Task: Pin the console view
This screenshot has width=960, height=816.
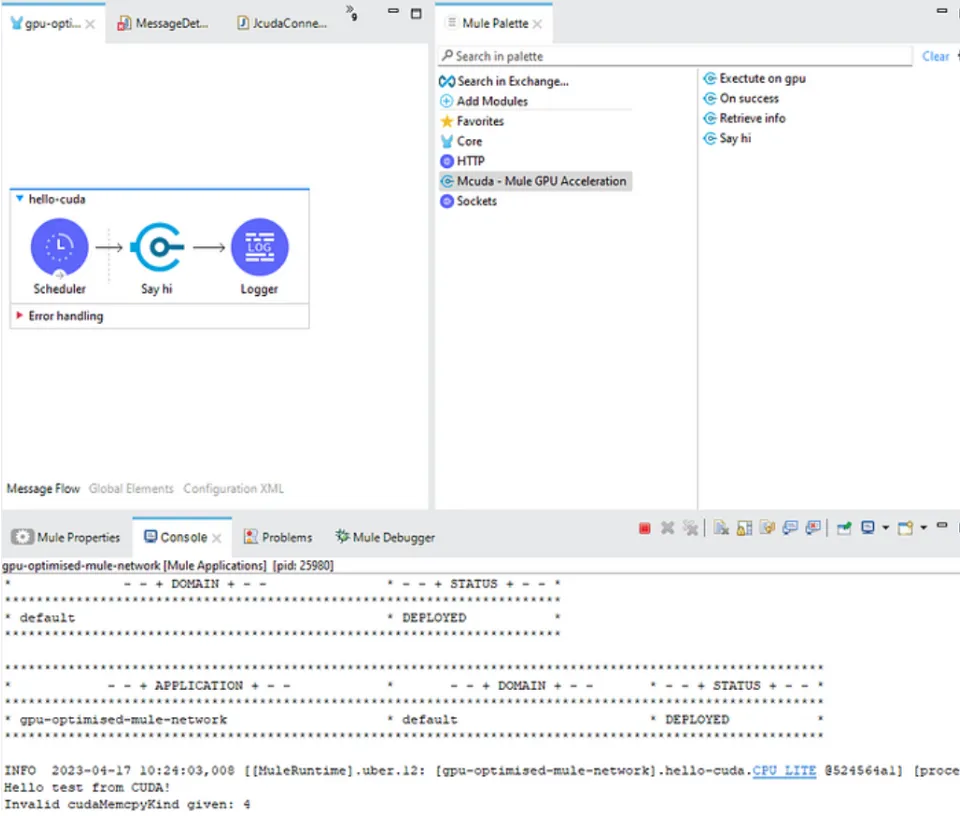Action: 844,528
